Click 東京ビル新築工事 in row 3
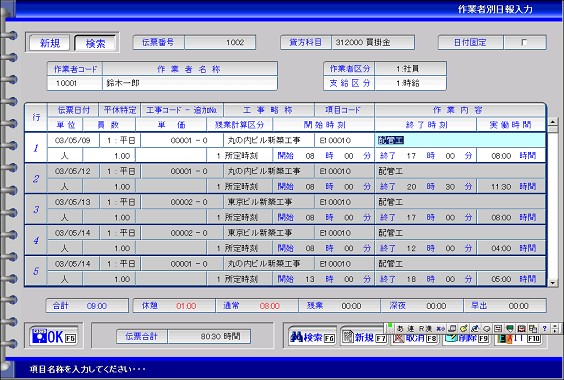This screenshot has height=380, width=564. [x=269, y=202]
